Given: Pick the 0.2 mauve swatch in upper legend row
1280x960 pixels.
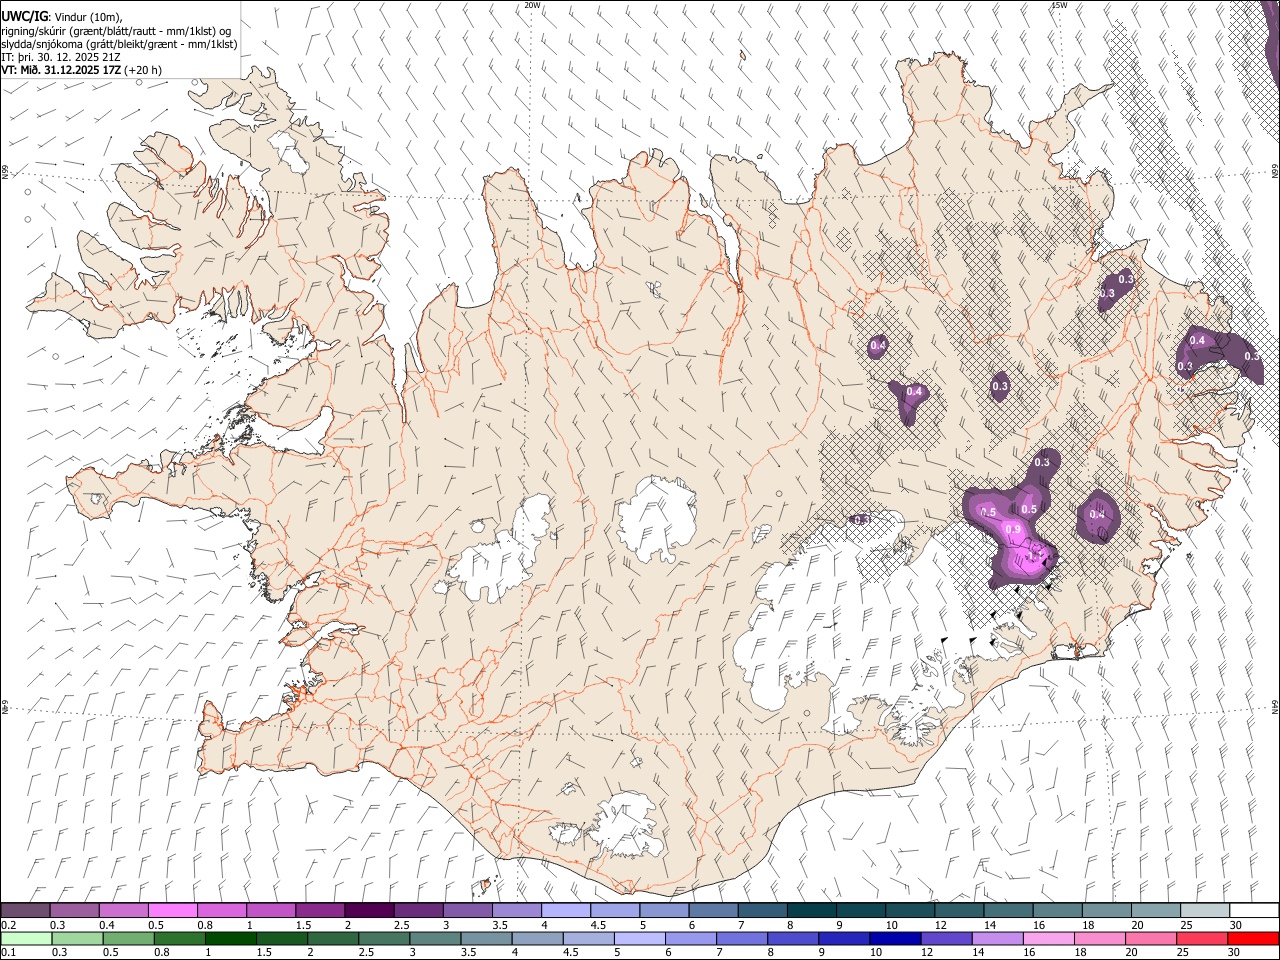Looking at the screenshot, I should (25, 911).
